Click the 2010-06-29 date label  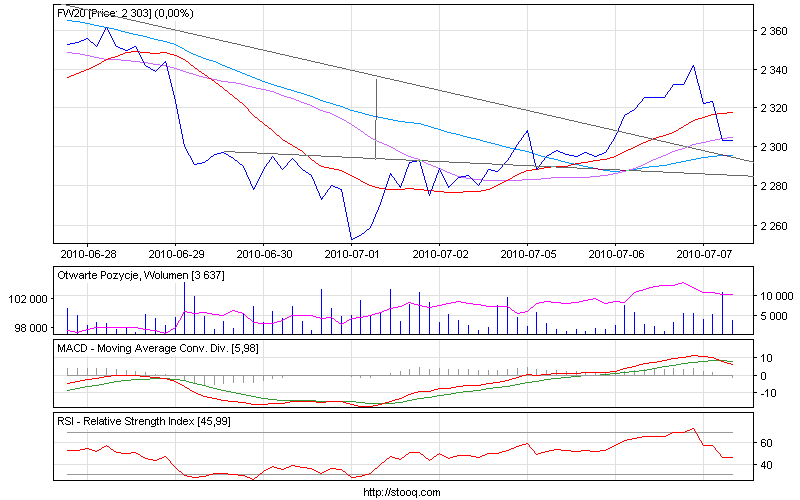pyautogui.click(x=177, y=254)
